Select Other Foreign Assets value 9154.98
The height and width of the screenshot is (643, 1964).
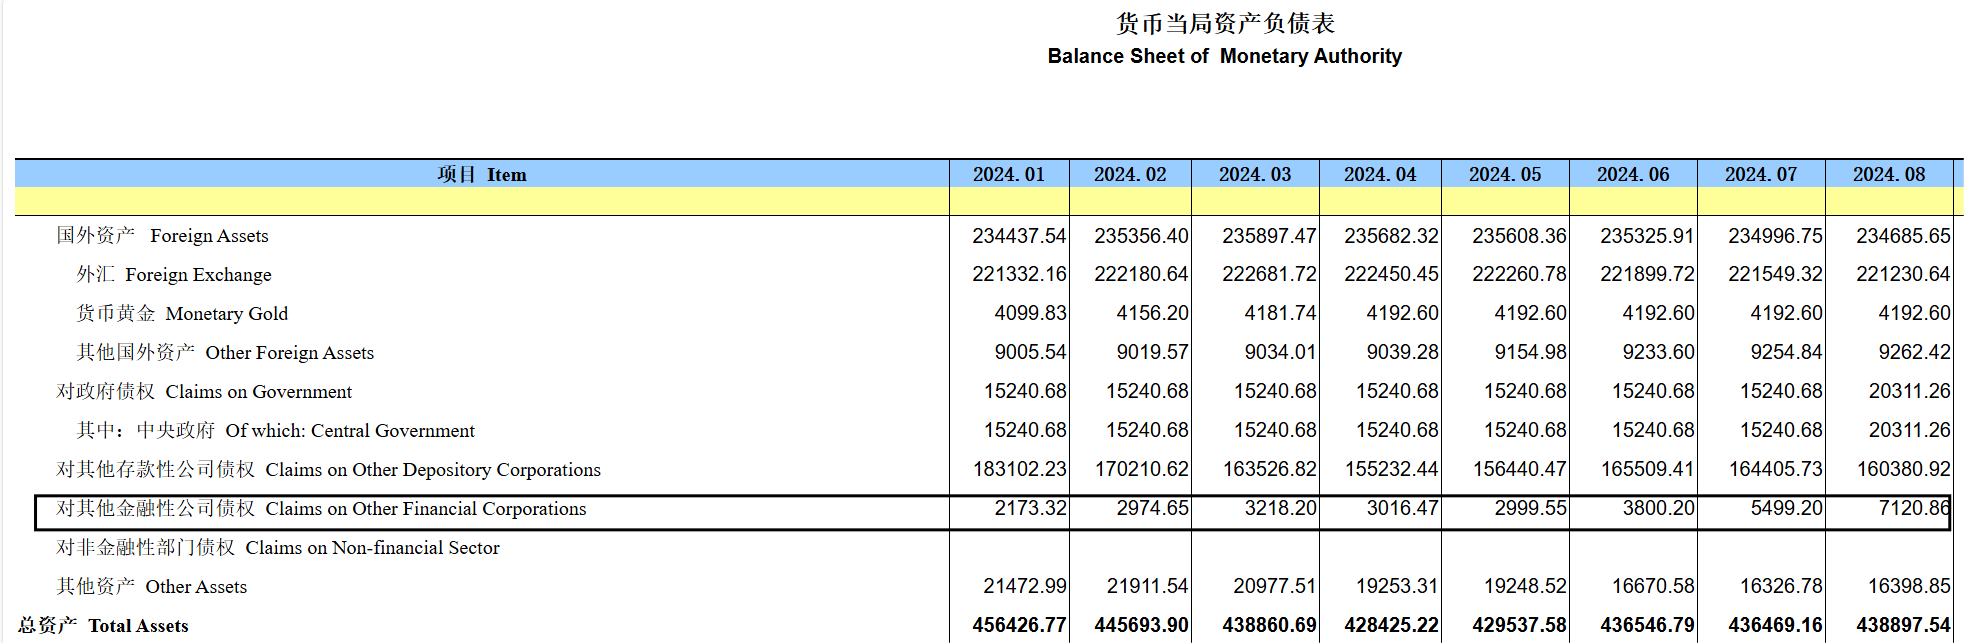click(1530, 352)
